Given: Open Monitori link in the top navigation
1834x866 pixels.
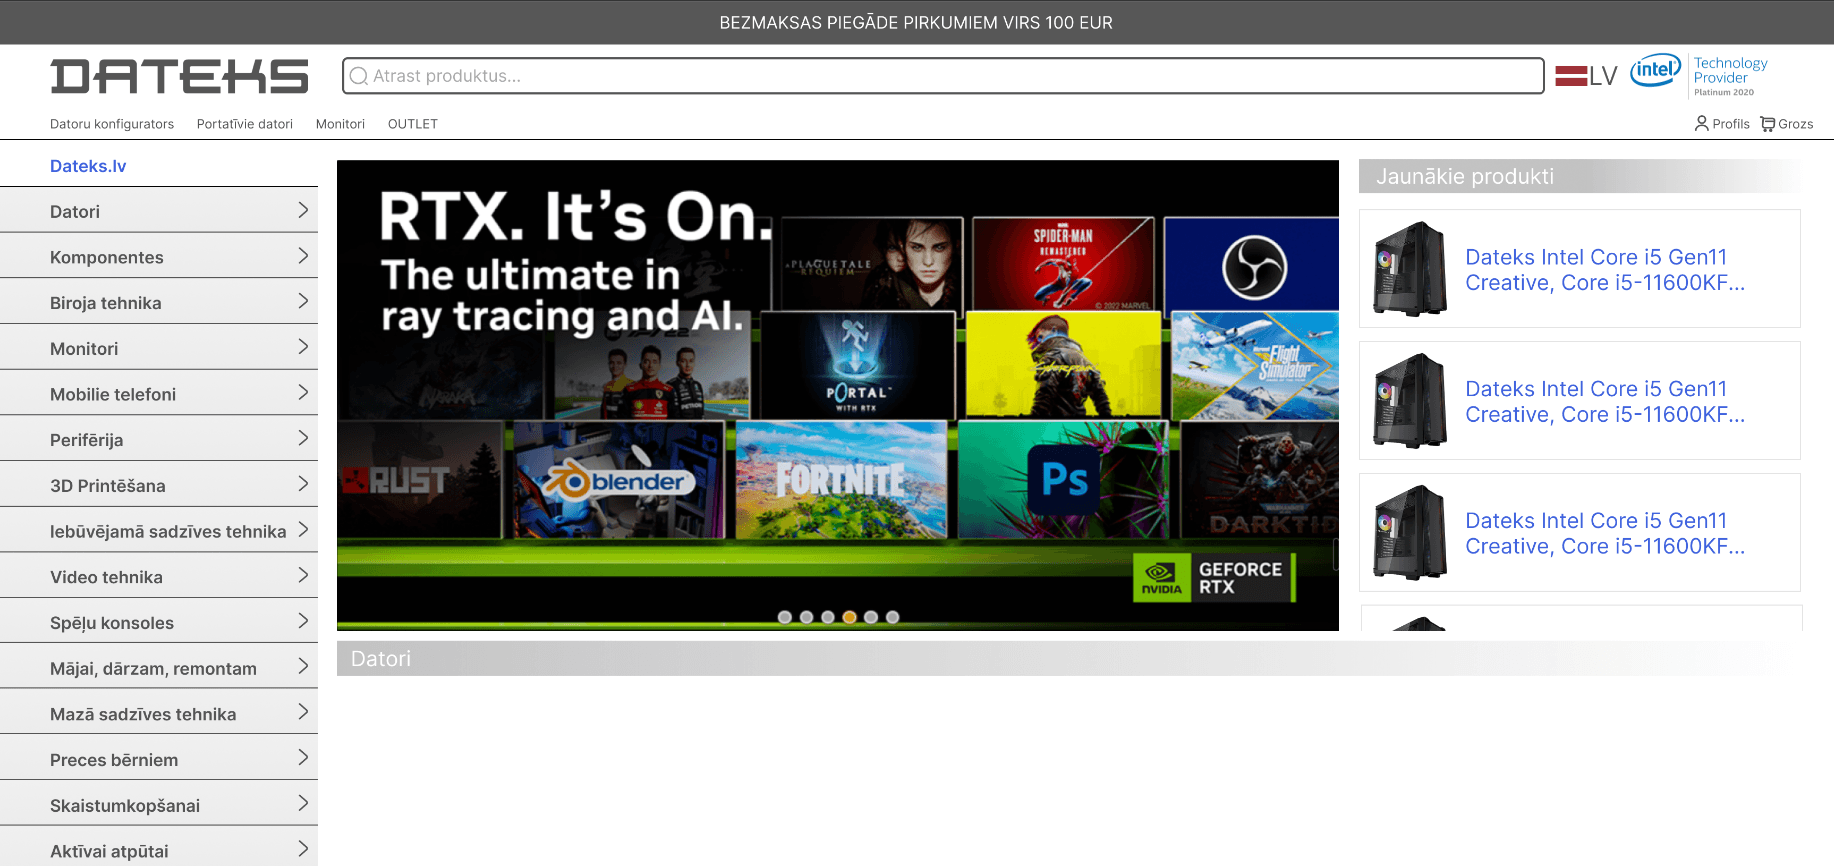Looking at the screenshot, I should point(340,124).
